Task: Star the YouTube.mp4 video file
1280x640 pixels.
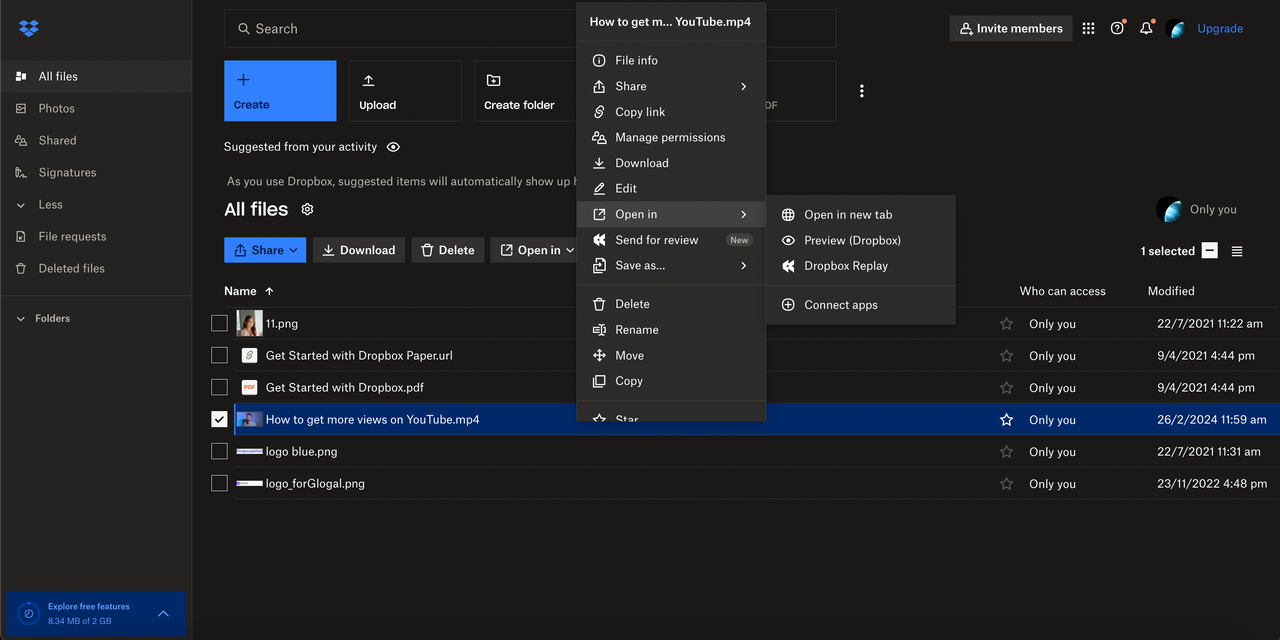Action: (x=1007, y=420)
